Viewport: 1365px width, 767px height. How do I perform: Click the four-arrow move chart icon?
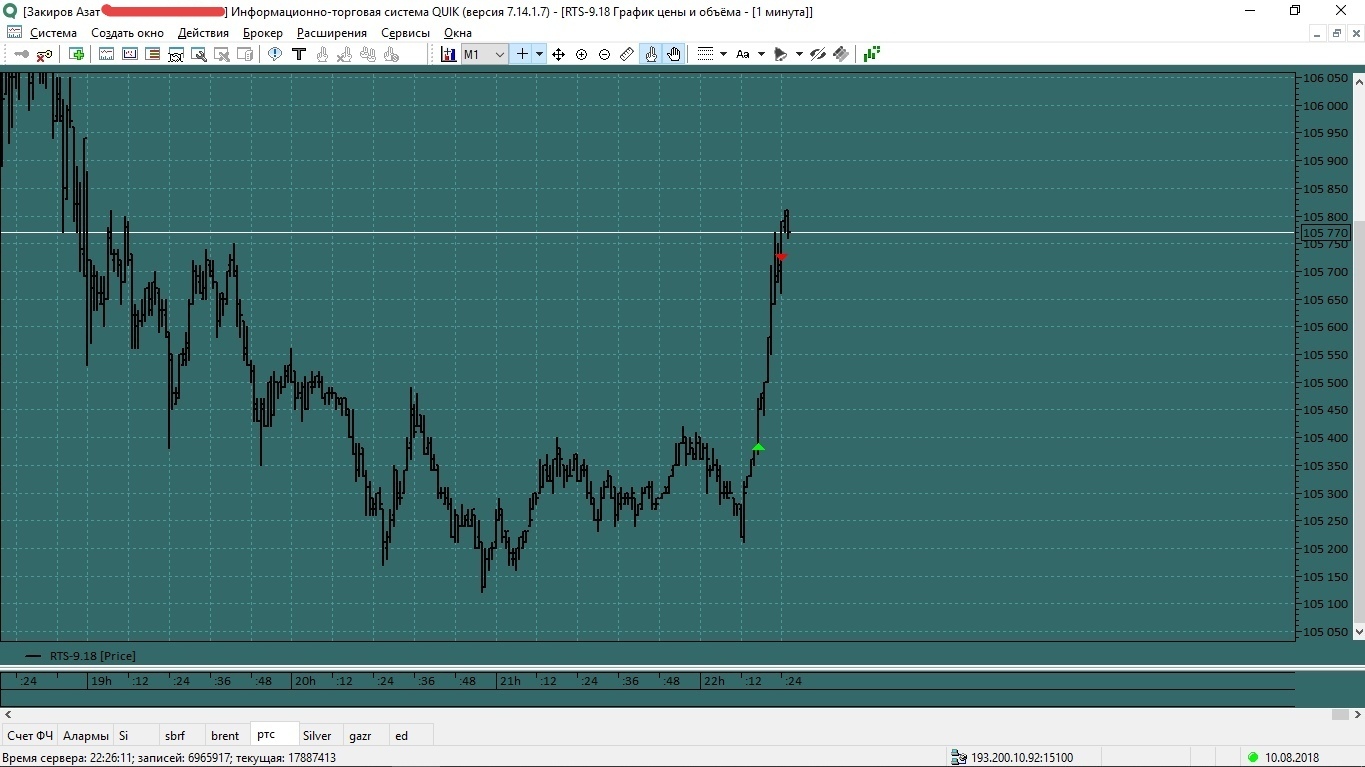tap(559, 54)
